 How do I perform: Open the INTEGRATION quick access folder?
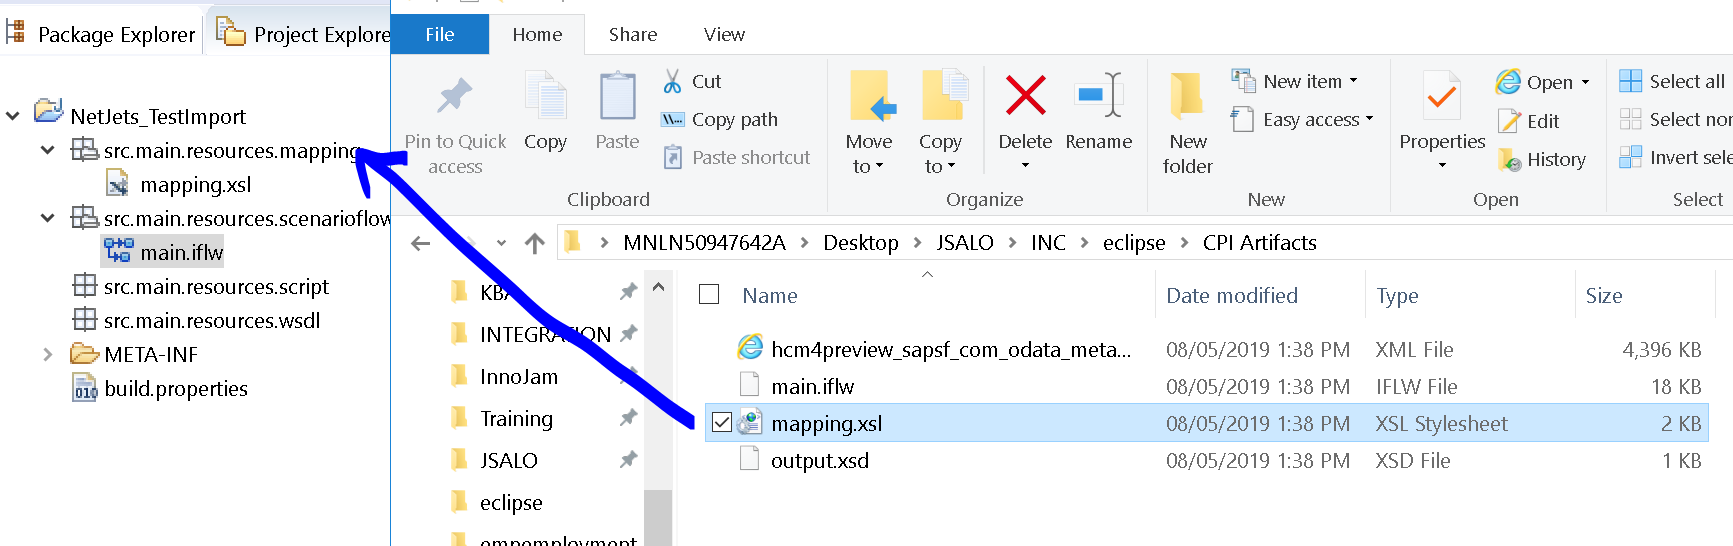click(545, 334)
